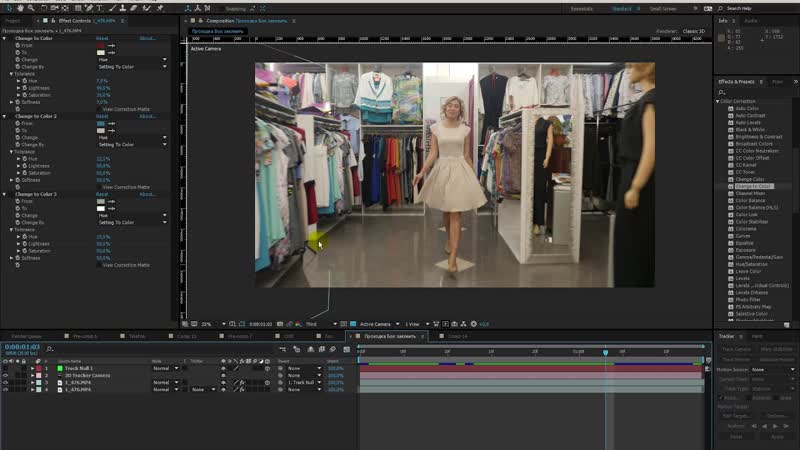Select the Pan Behind anchor point tool
The height and width of the screenshot is (450, 800).
tap(65, 8)
